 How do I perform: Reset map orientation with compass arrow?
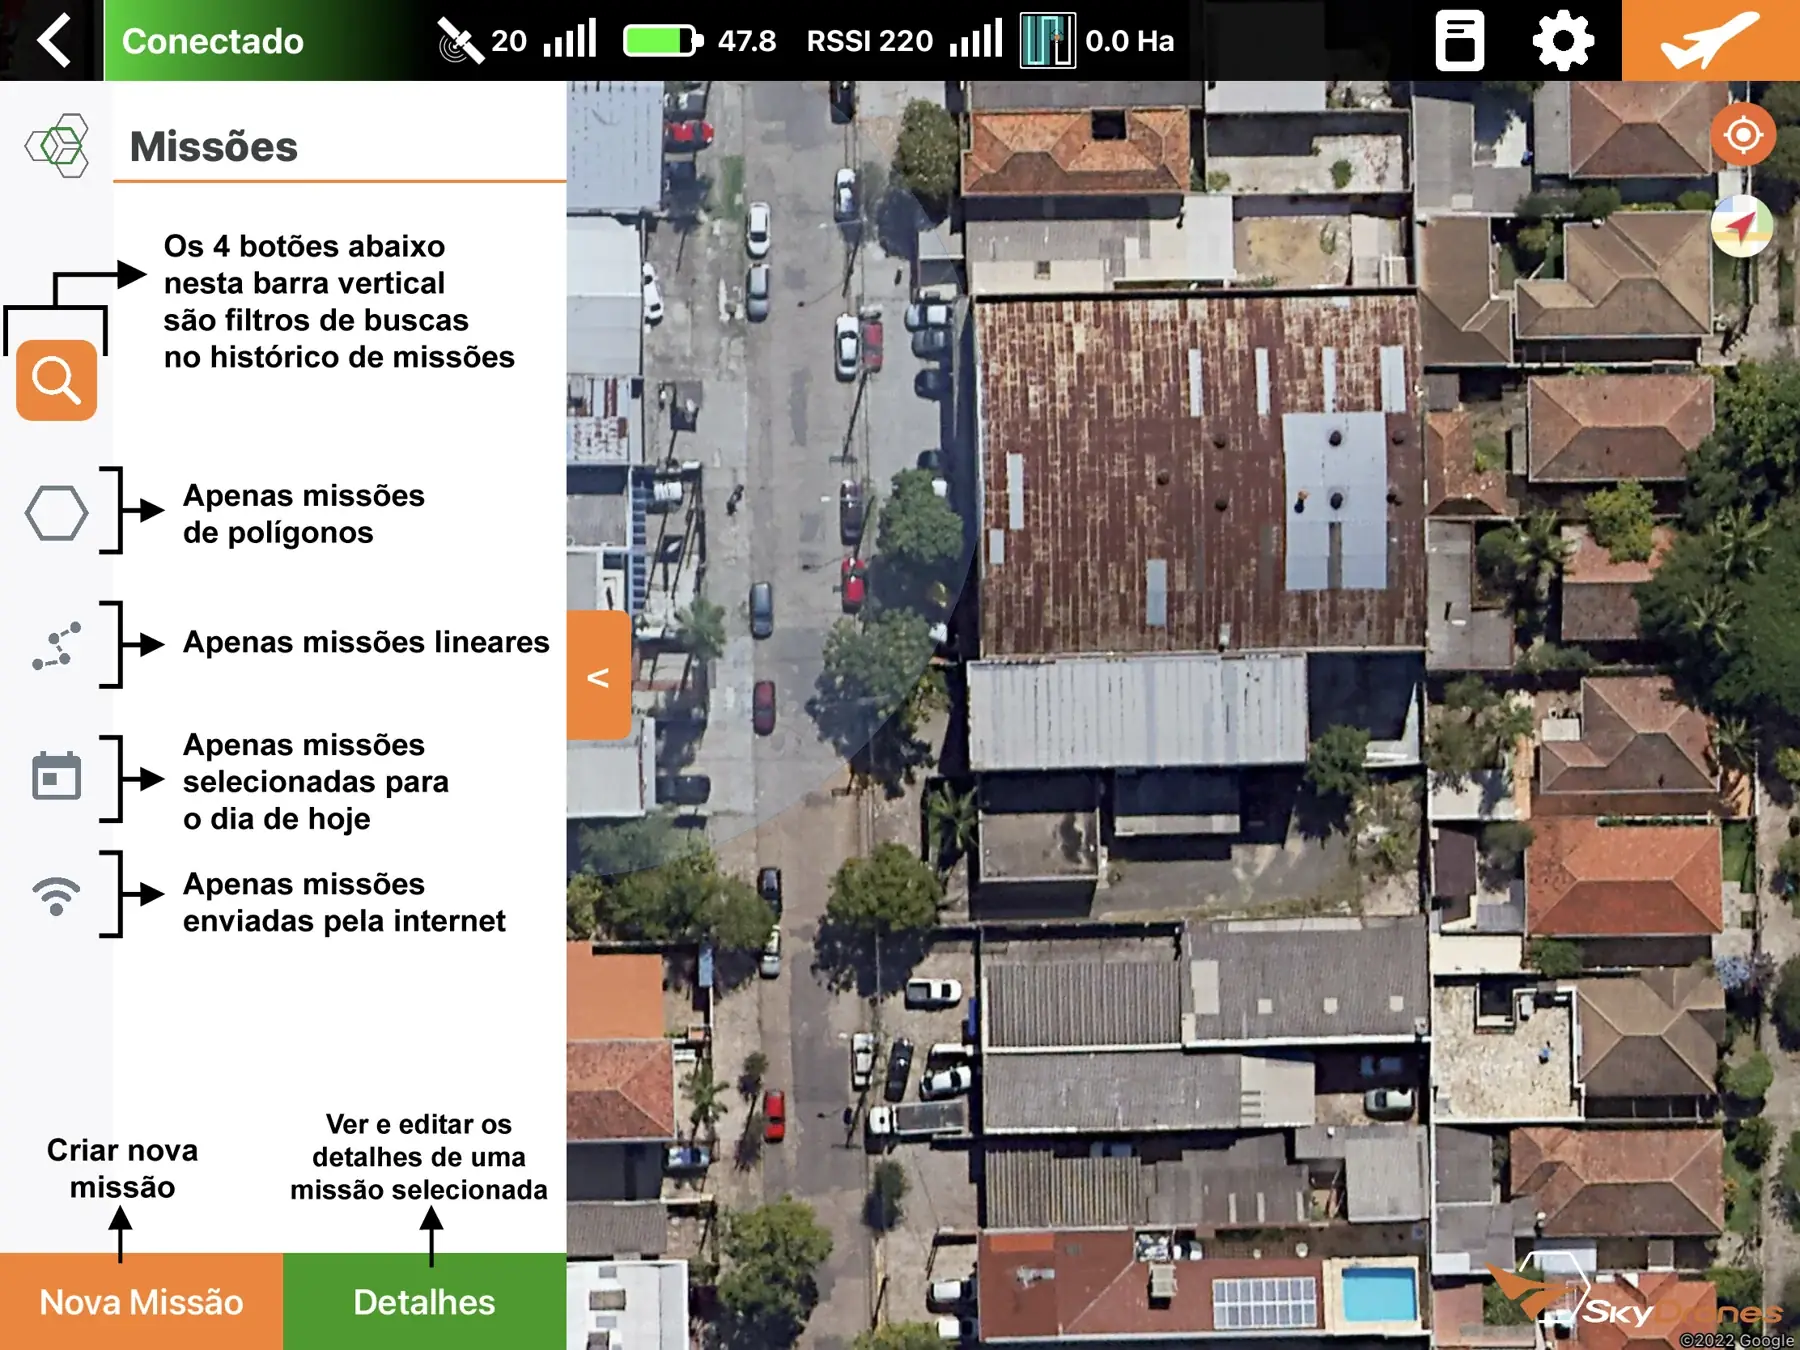(1742, 226)
